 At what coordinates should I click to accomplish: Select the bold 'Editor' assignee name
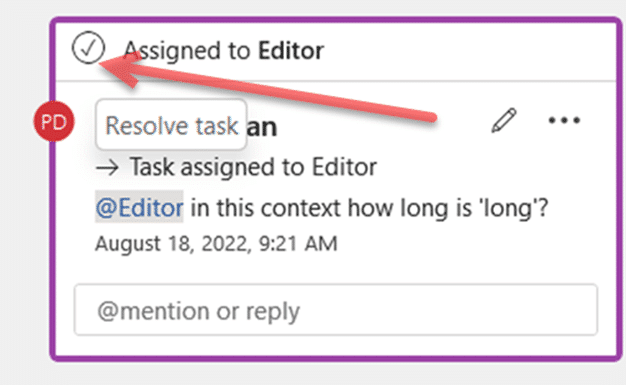pos(291,51)
